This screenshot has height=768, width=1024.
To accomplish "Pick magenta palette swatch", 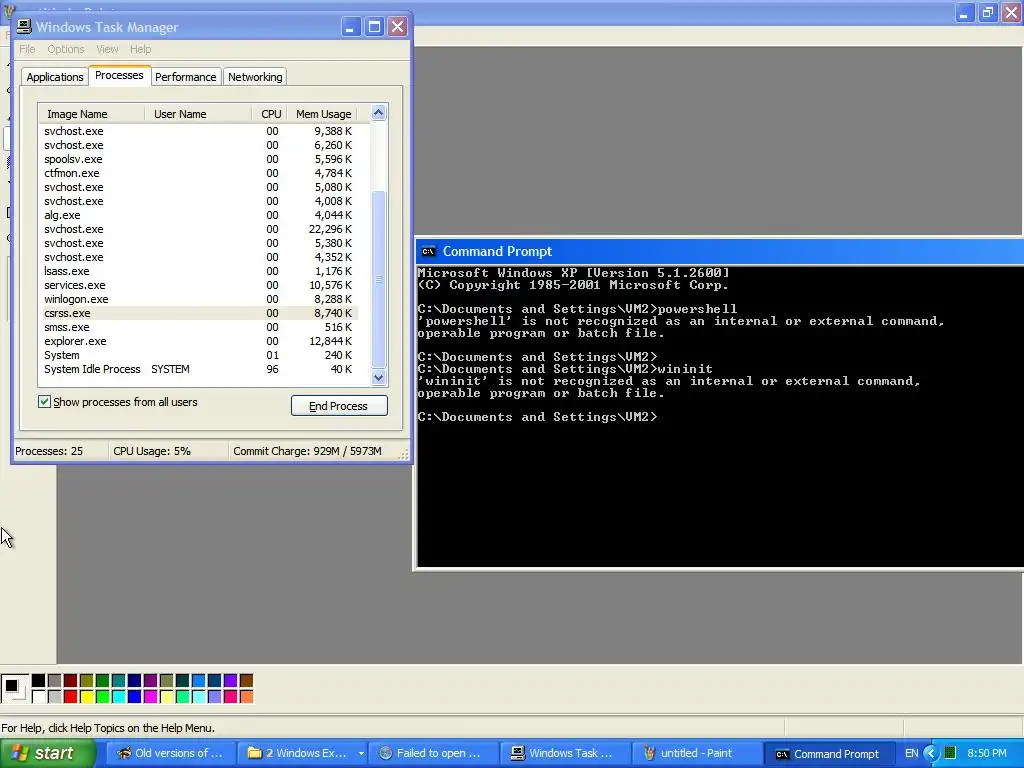I will point(150,697).
